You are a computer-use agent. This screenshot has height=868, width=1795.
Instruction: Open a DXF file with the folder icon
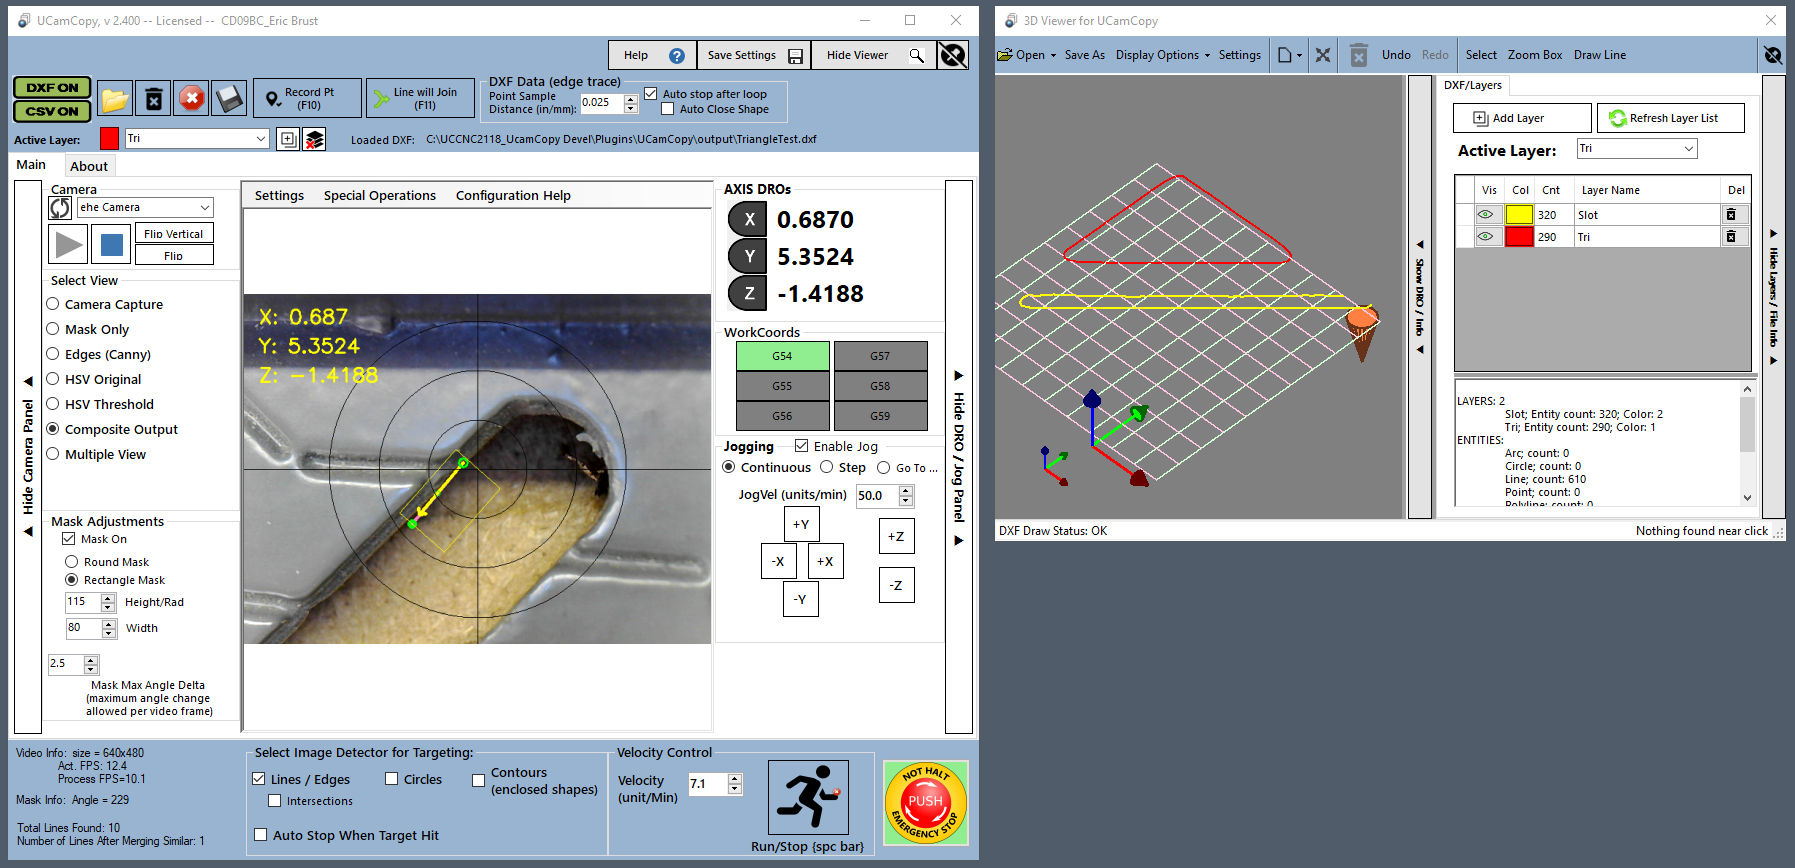point(114,99)
